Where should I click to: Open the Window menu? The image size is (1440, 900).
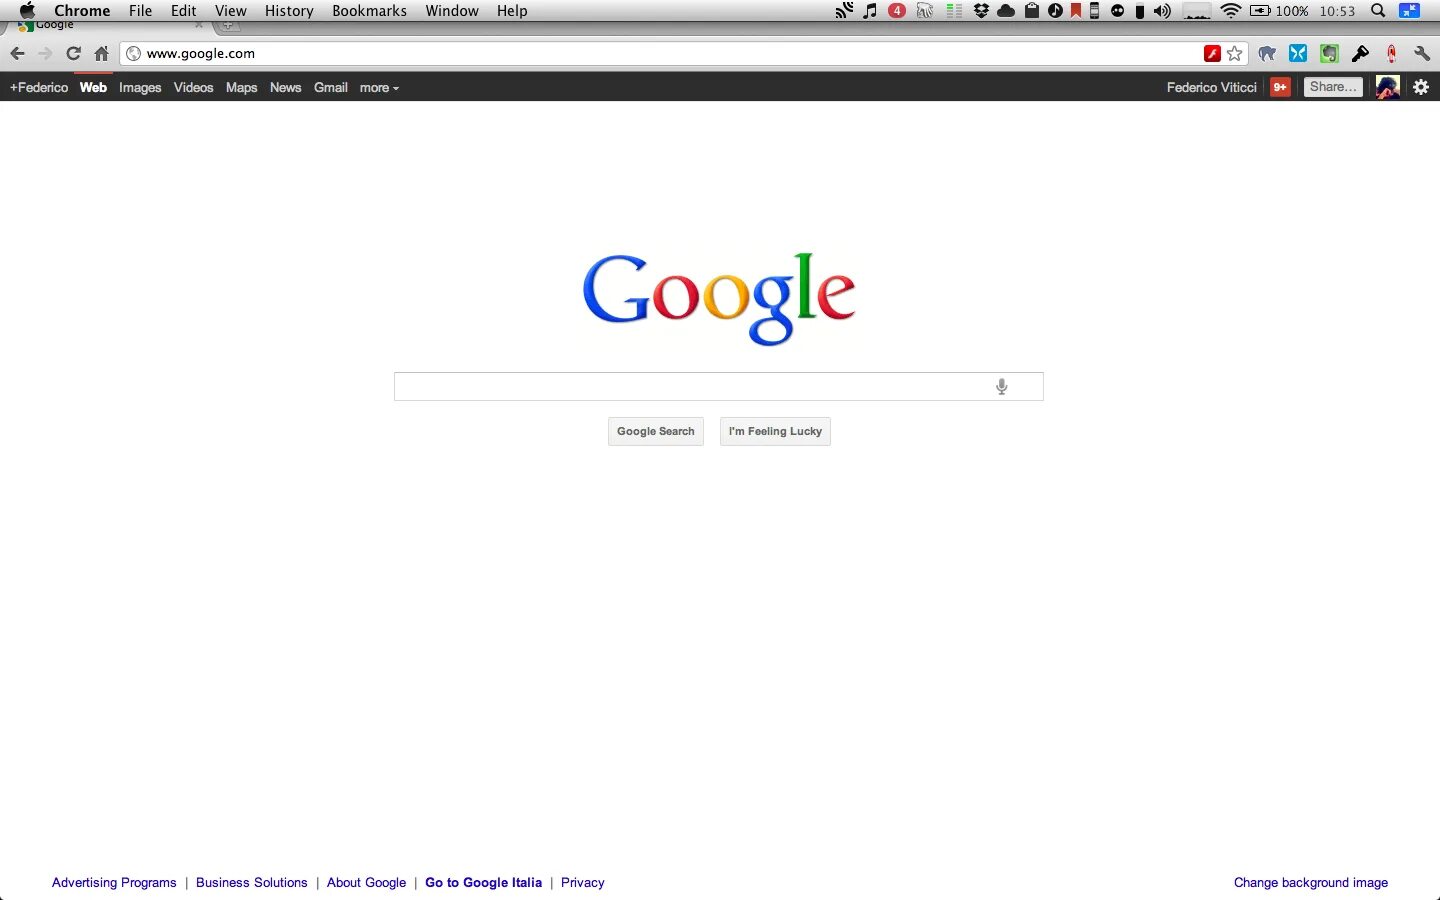click(x=452, y=11)
